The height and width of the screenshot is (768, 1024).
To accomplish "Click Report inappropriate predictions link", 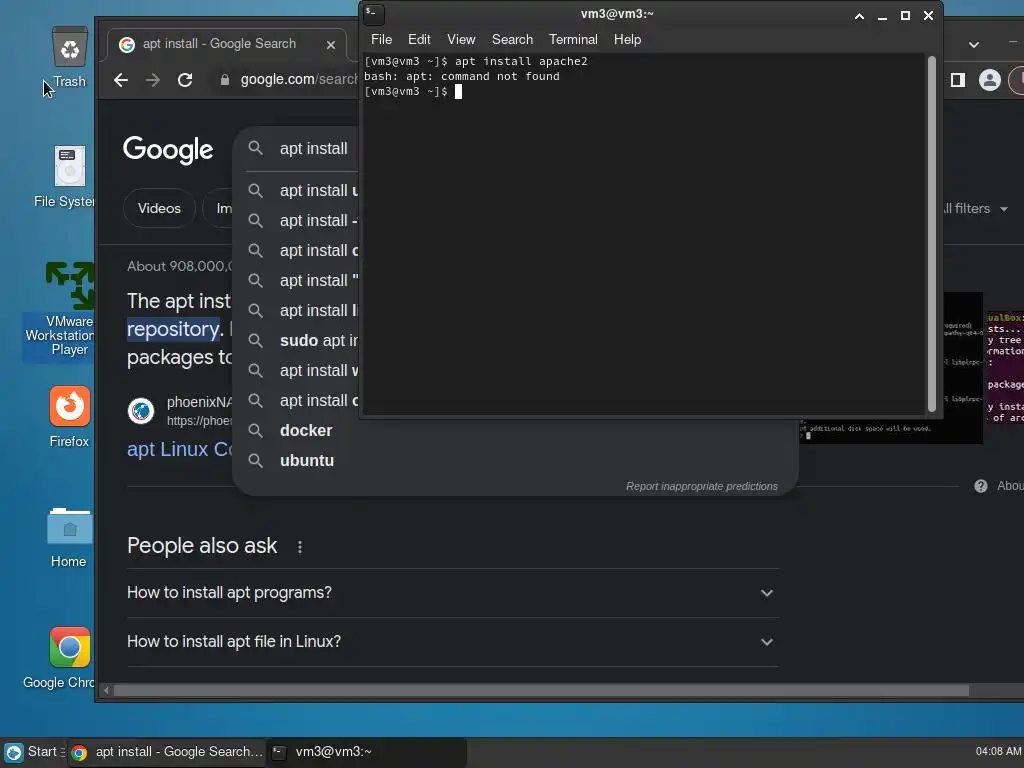I will click(701, 486).
